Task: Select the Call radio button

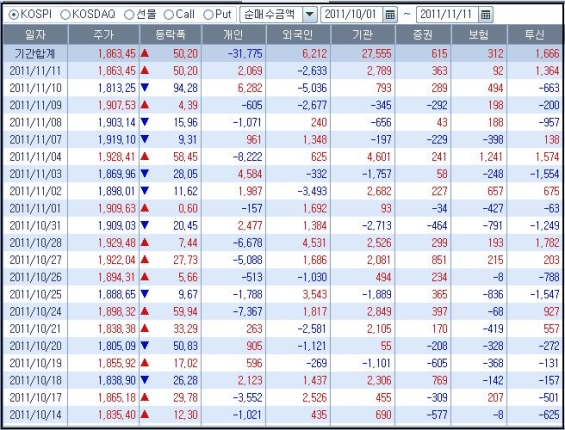Action: tap(168, 15)
